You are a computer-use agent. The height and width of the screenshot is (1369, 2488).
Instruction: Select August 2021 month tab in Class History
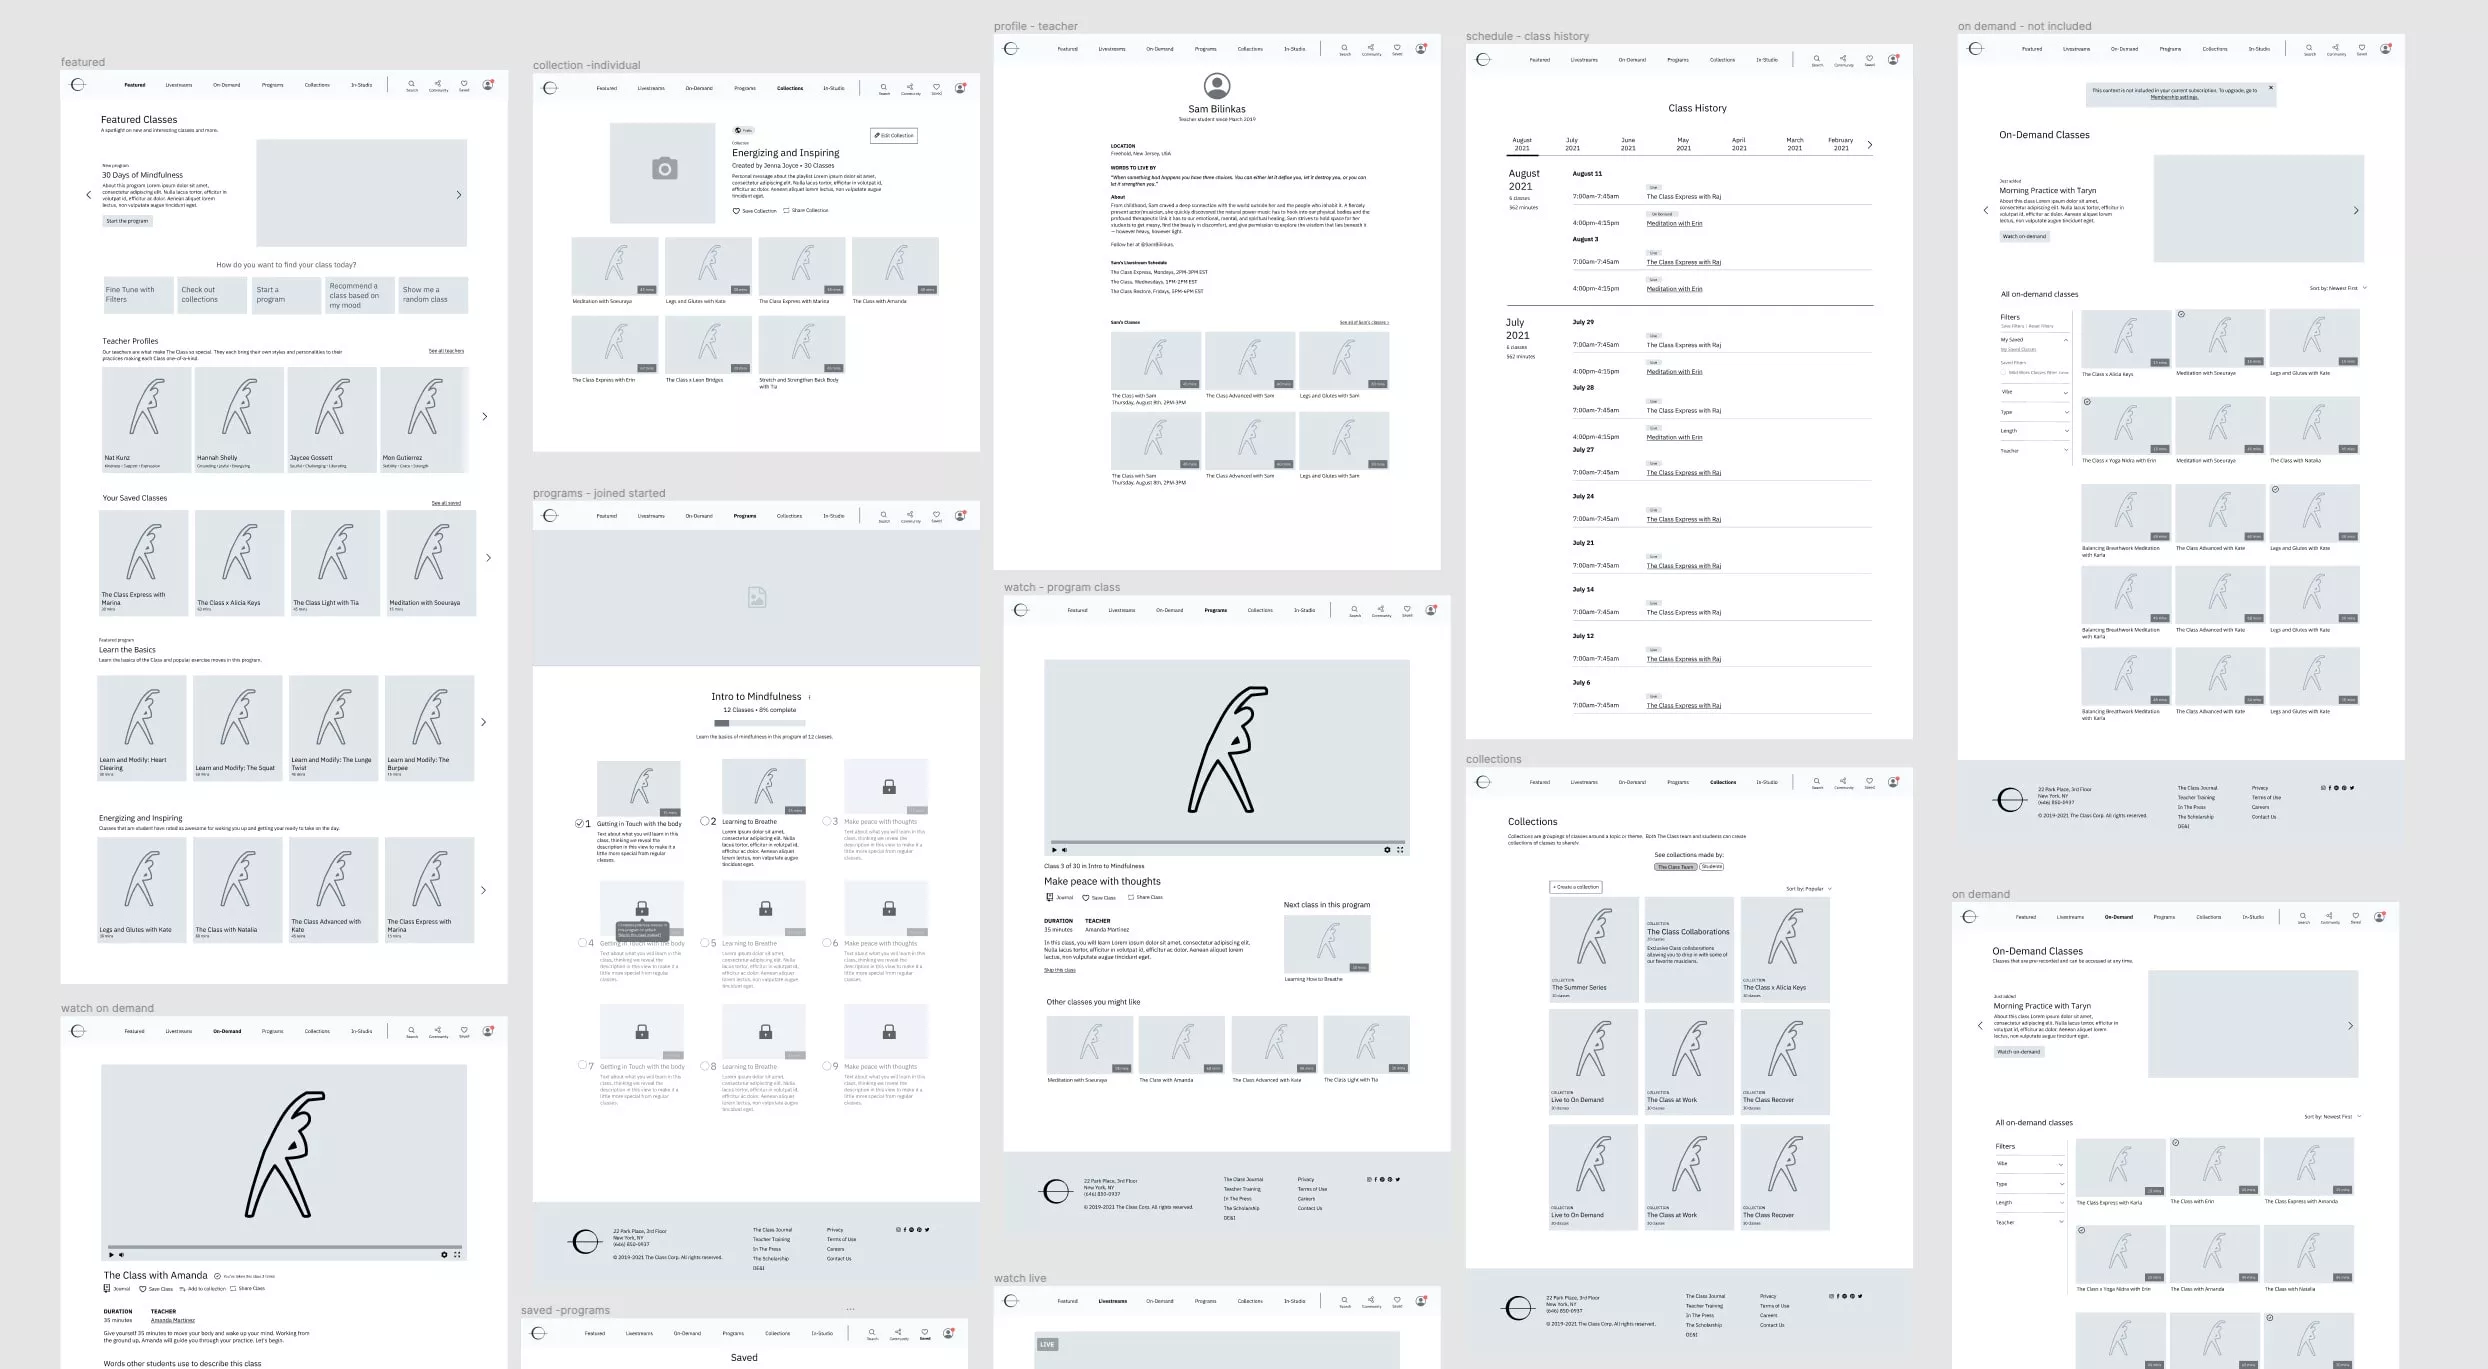tap(1521, 144)
